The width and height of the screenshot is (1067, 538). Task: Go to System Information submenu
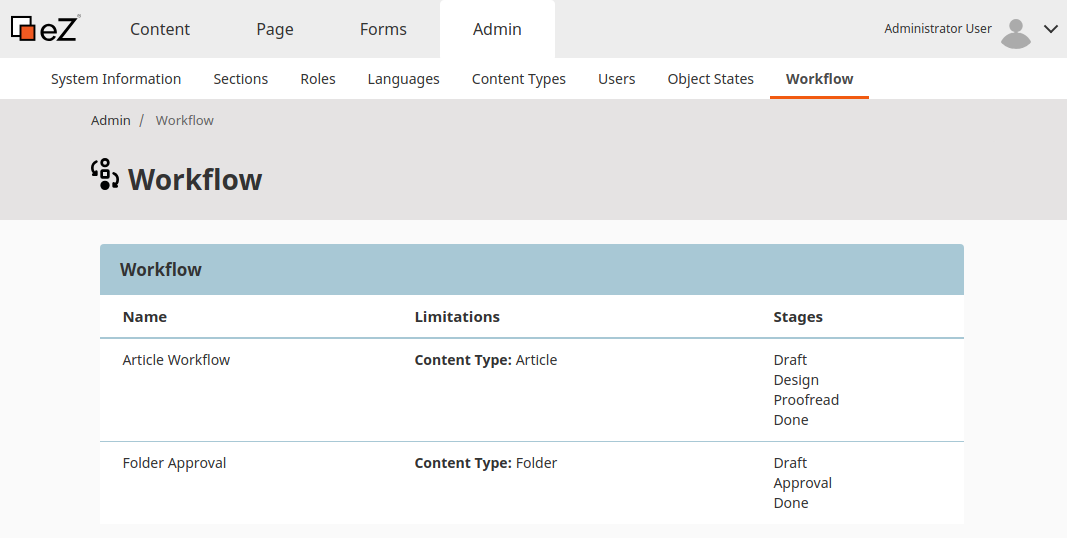tap(116, 79)
